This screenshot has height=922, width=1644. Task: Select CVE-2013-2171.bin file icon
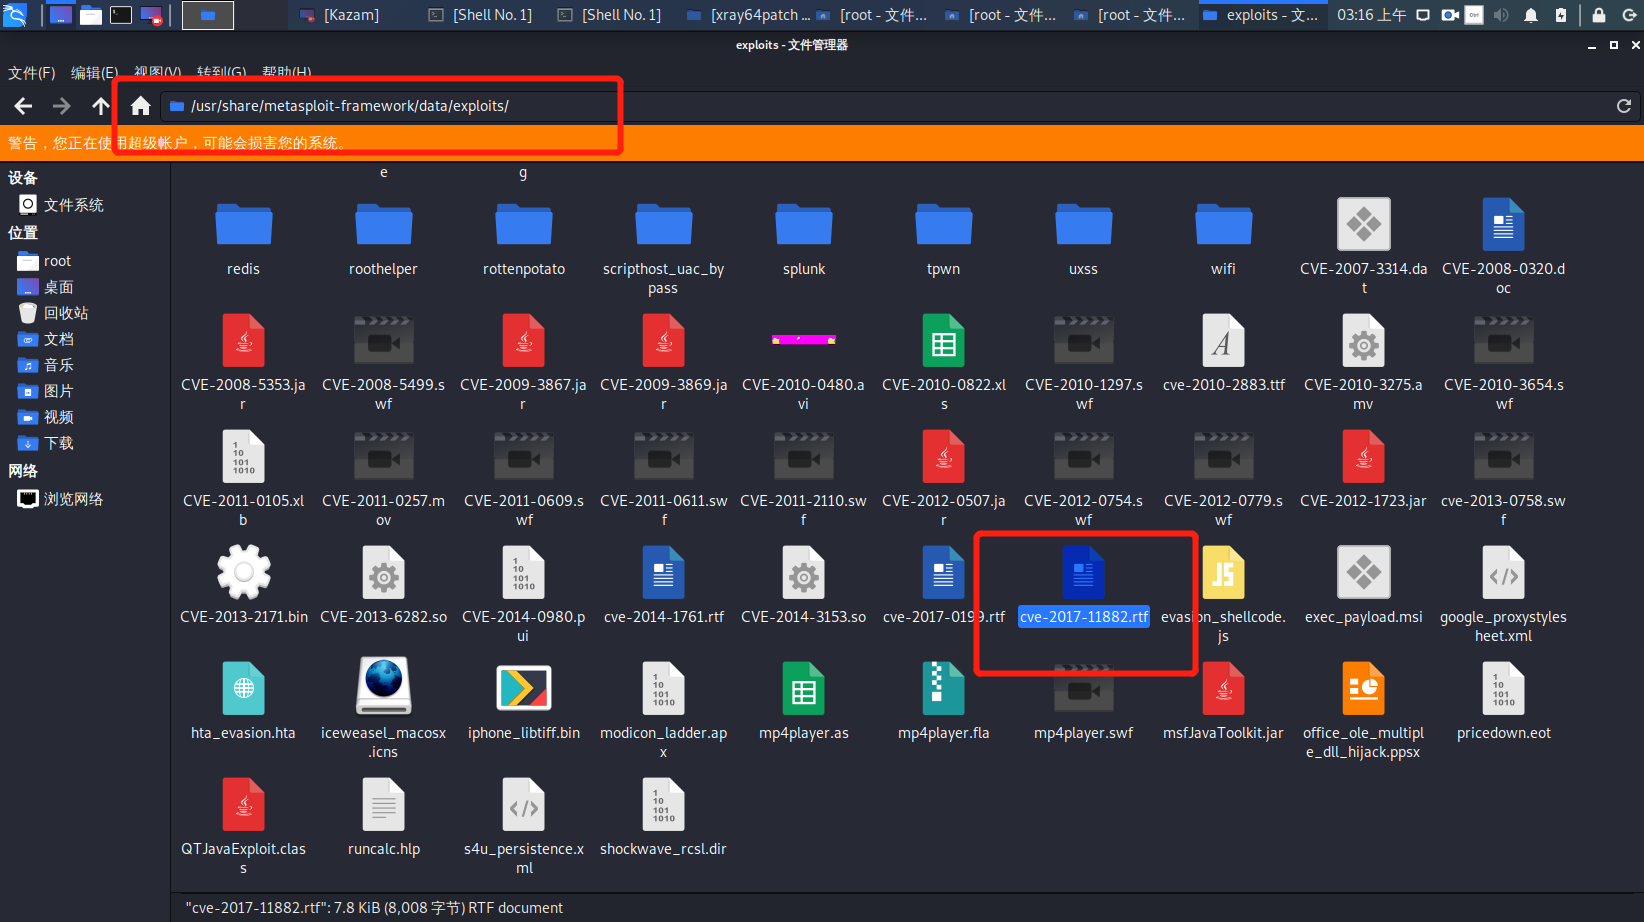tap(243, 573)
